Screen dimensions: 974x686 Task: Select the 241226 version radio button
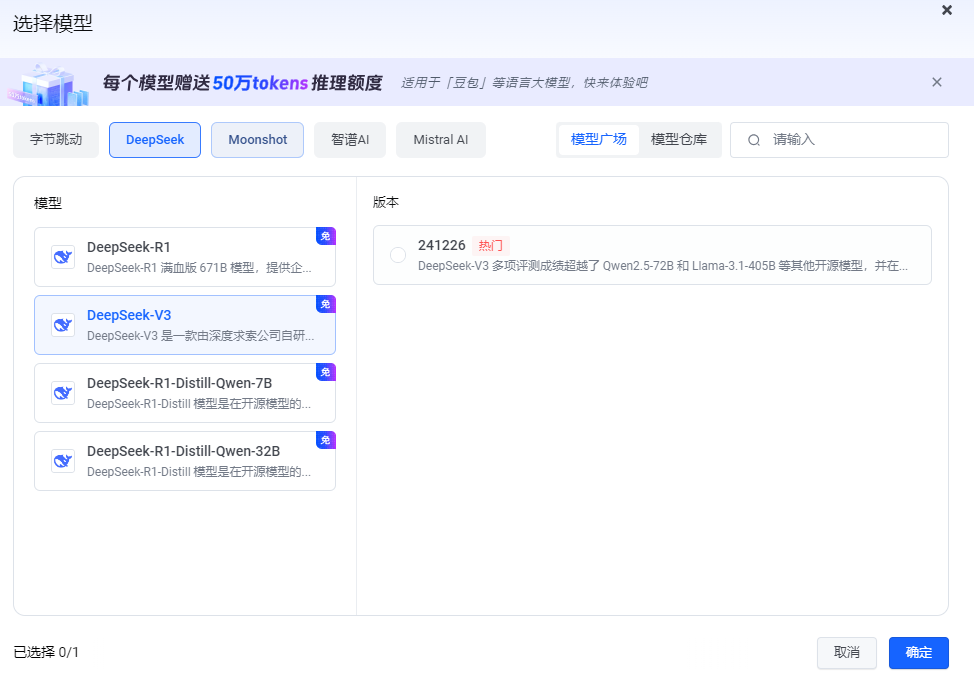tap(398, 255)
